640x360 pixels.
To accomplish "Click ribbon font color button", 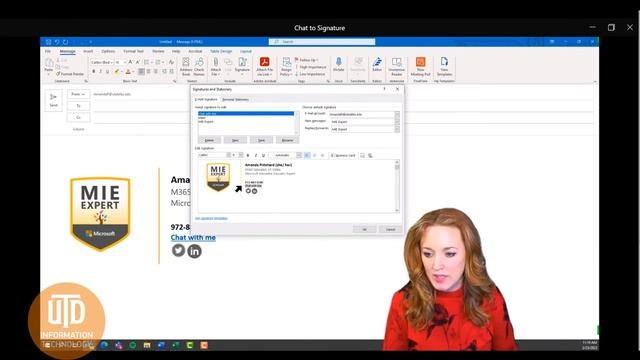I will [128, 71].
